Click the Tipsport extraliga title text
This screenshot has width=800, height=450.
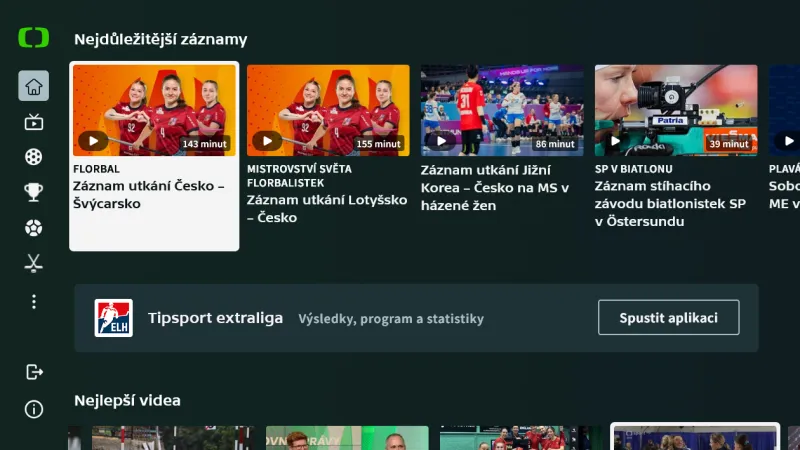(x=215, y=318)
